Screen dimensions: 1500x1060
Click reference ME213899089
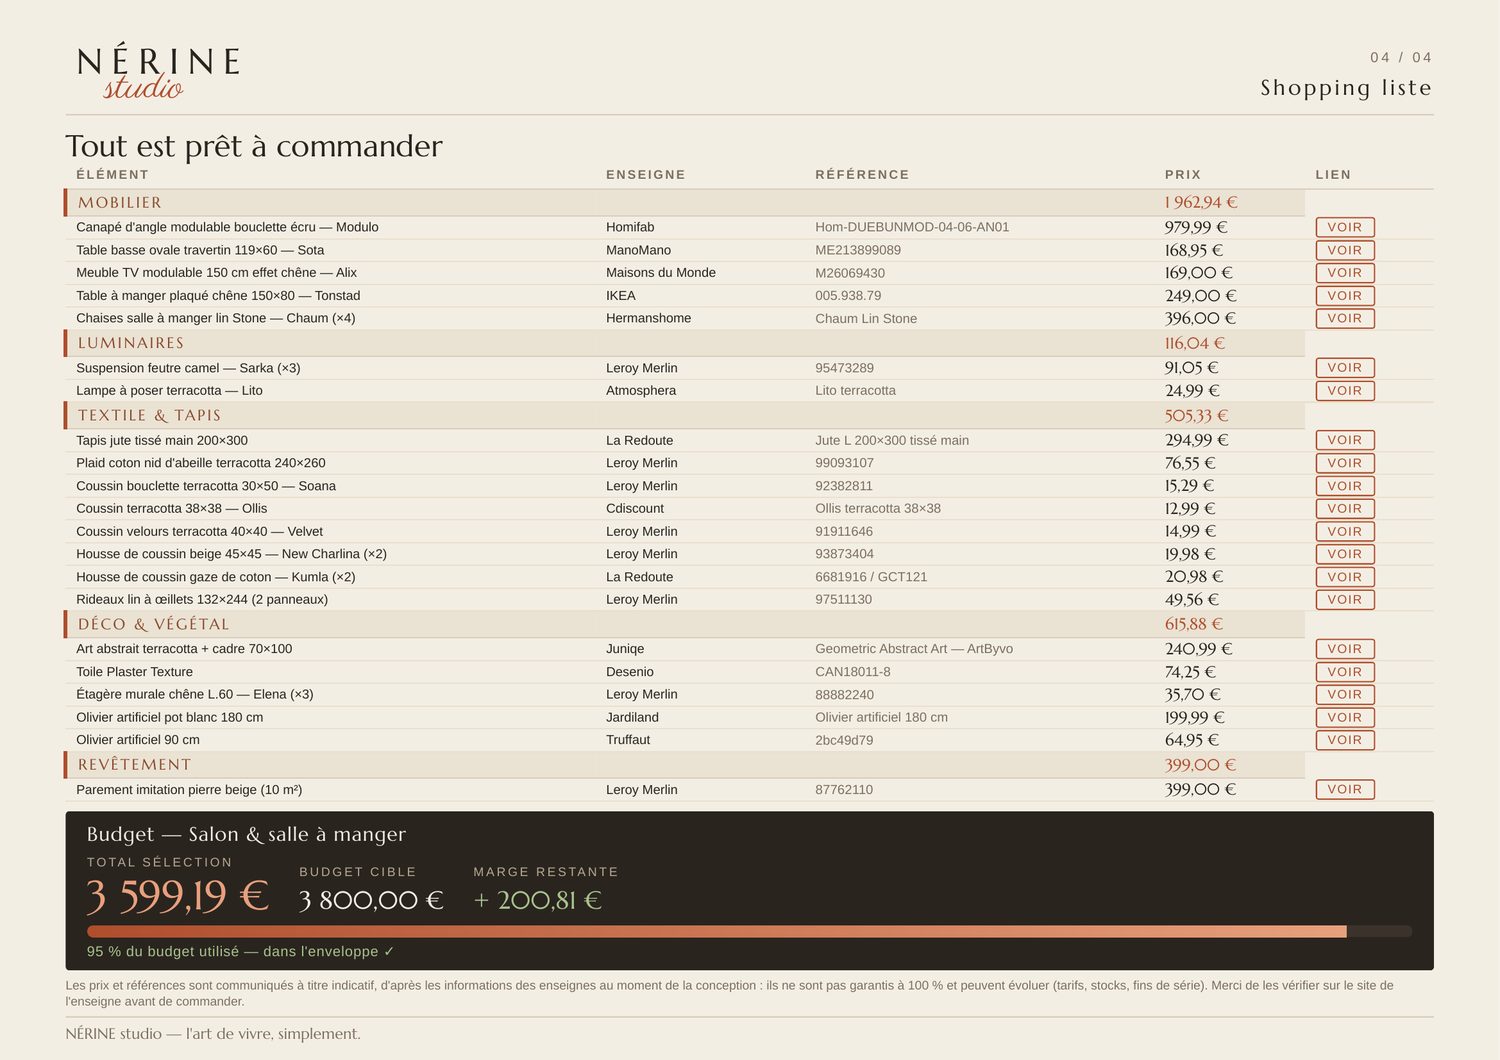[x=858, y=250]
